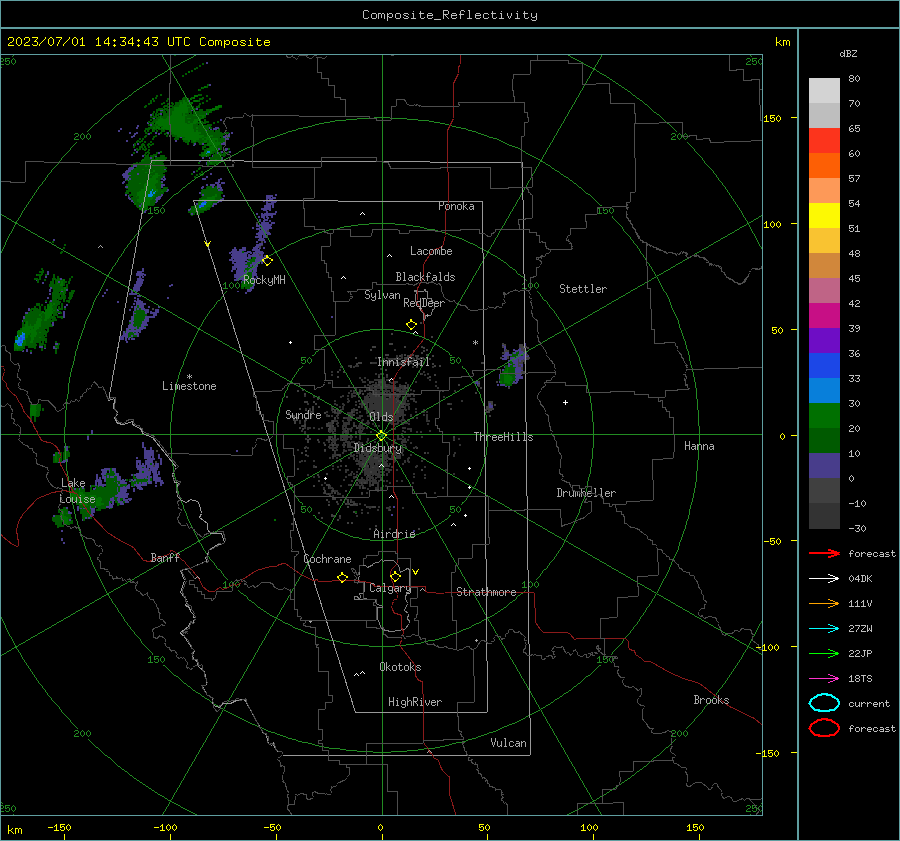Select the cyan current ellipse legend icon
Image resolution: width=900 pixels, height=841 pixels.
tap(824, 703)
